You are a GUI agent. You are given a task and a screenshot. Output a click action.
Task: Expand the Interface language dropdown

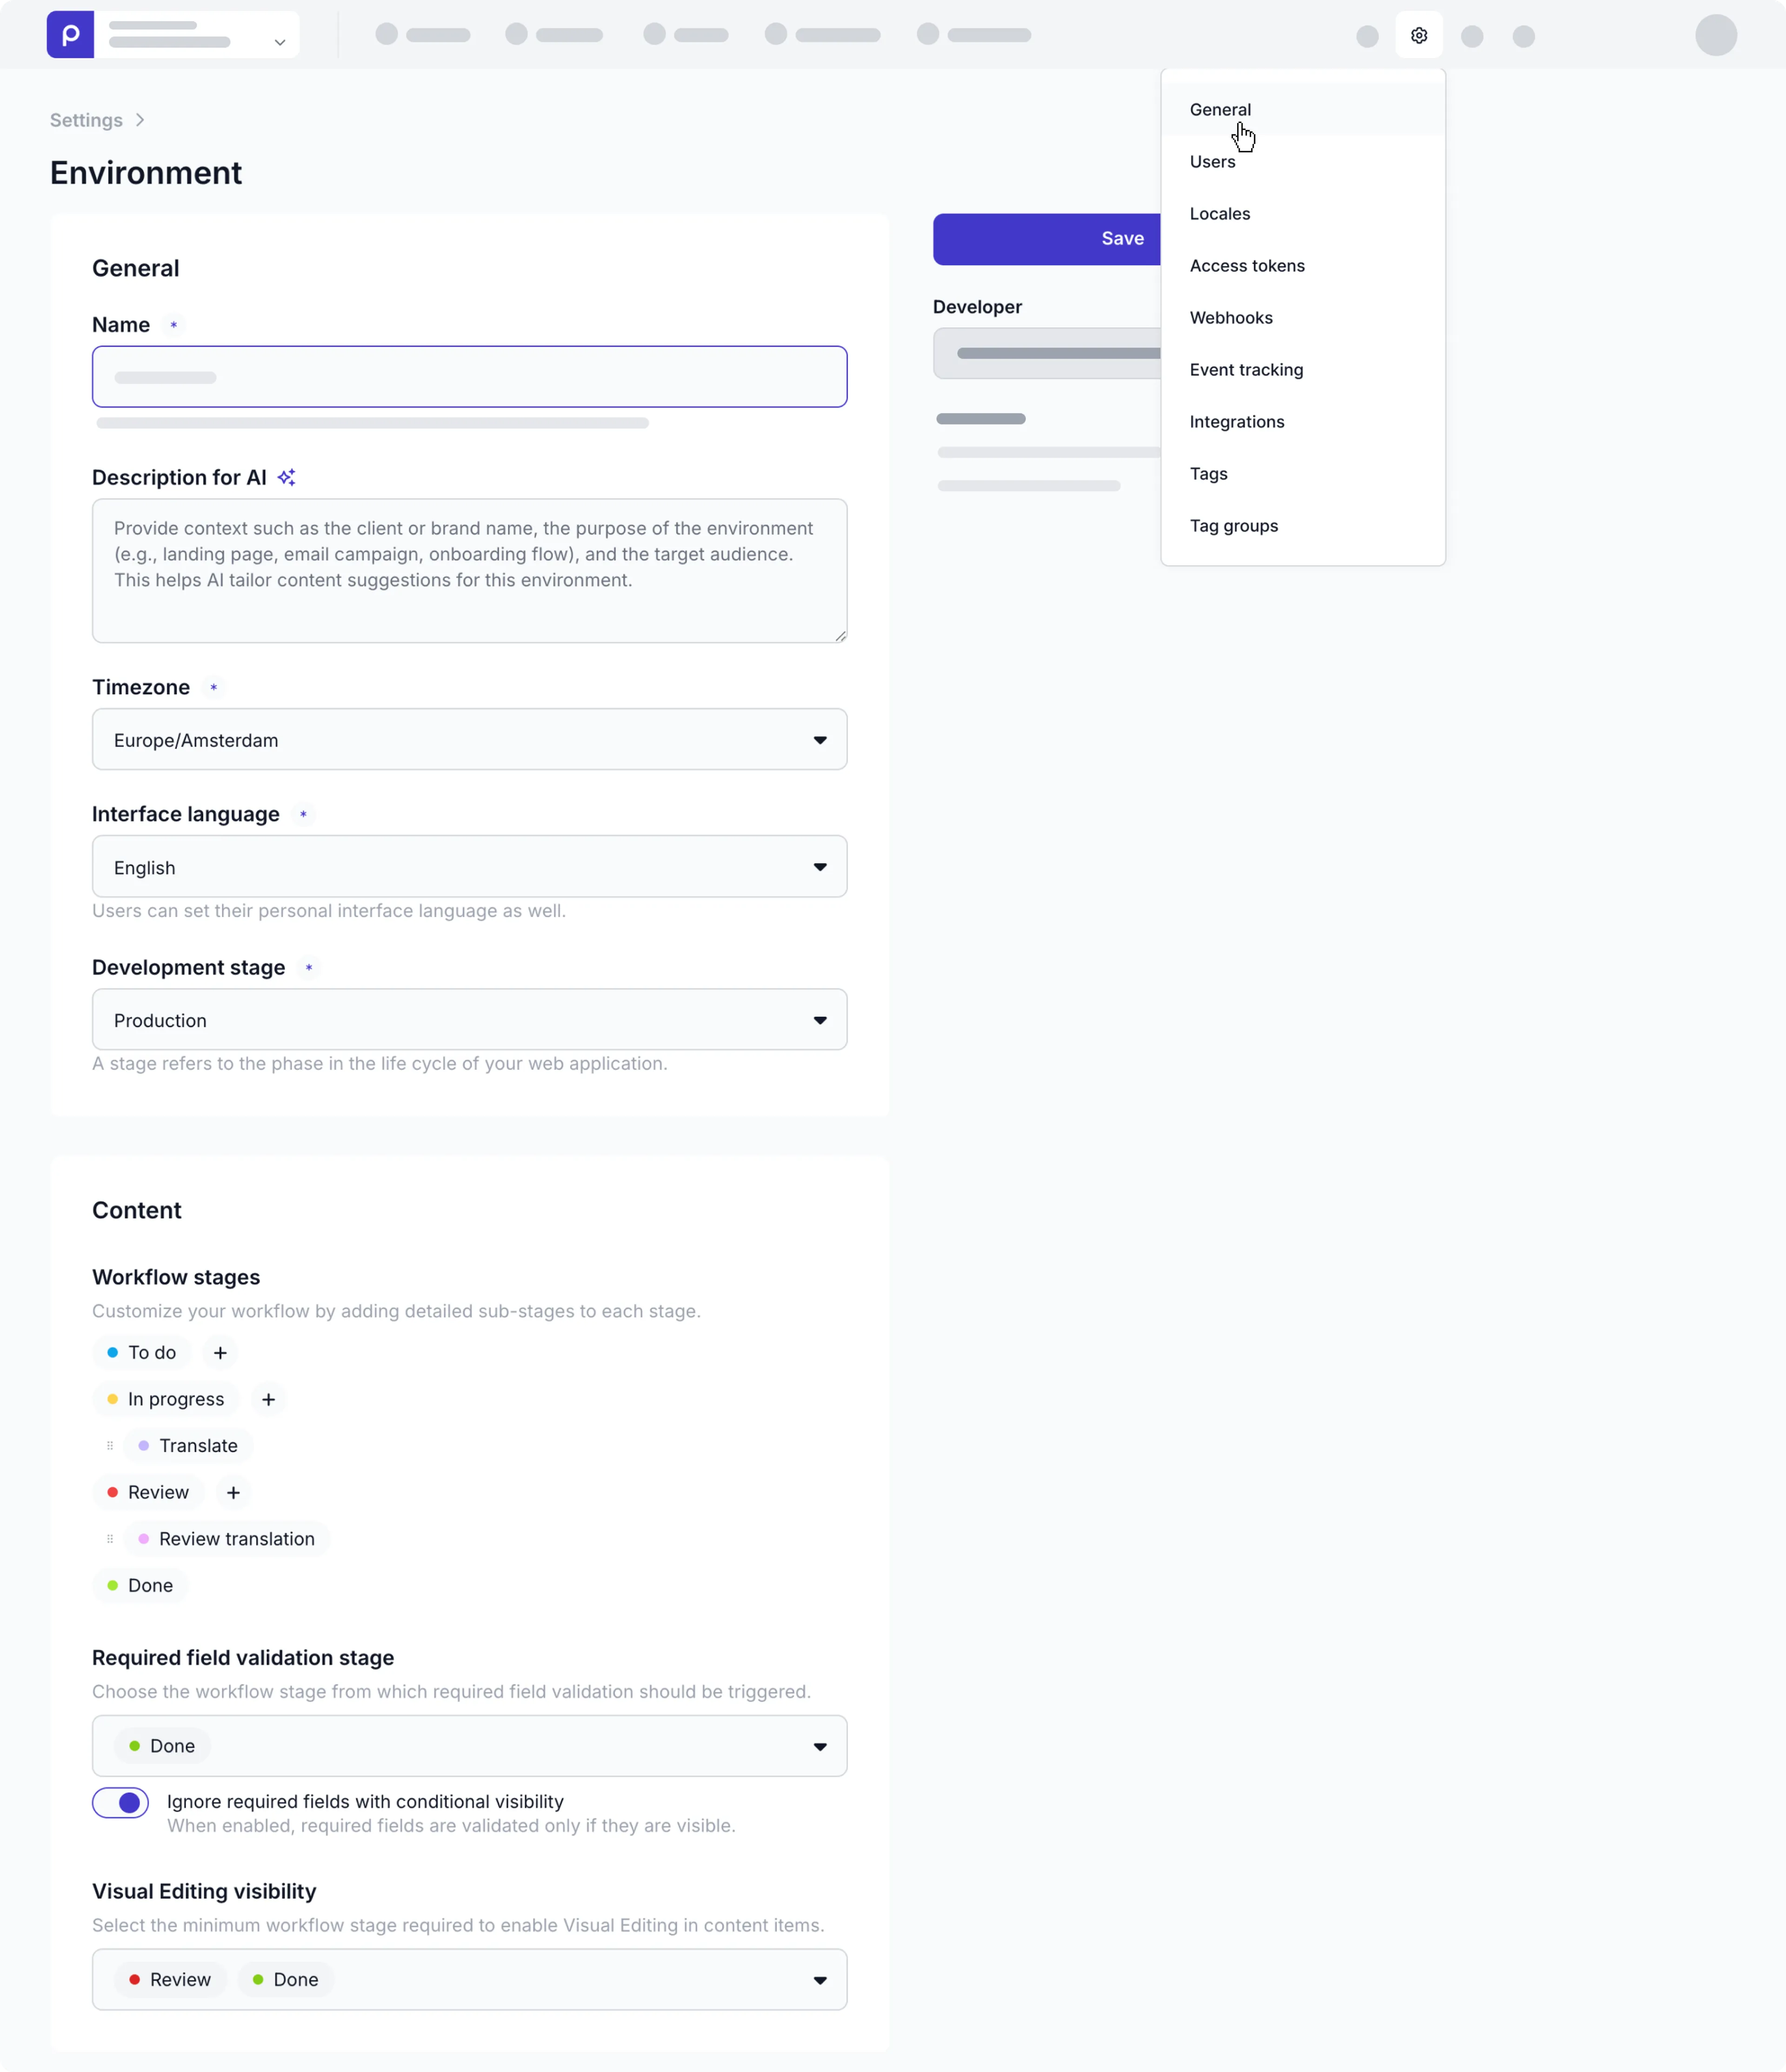(x=469, y=867)
